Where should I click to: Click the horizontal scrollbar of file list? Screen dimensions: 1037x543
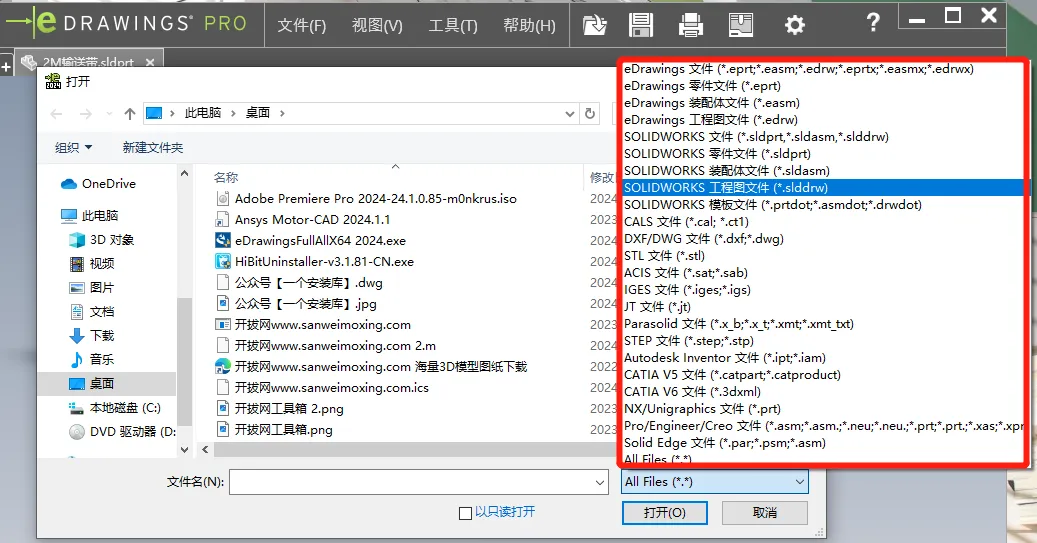coord(413,450)
